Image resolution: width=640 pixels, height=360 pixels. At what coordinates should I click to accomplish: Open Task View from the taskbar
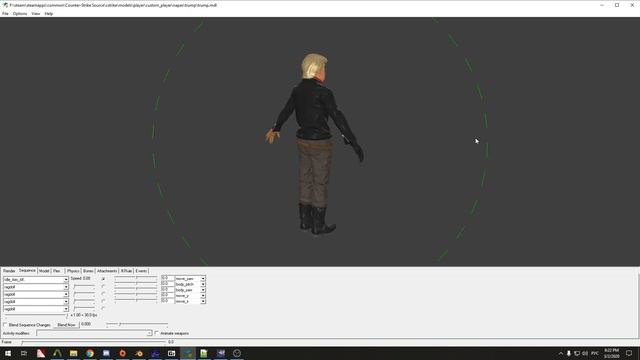[x=24, y=353]
